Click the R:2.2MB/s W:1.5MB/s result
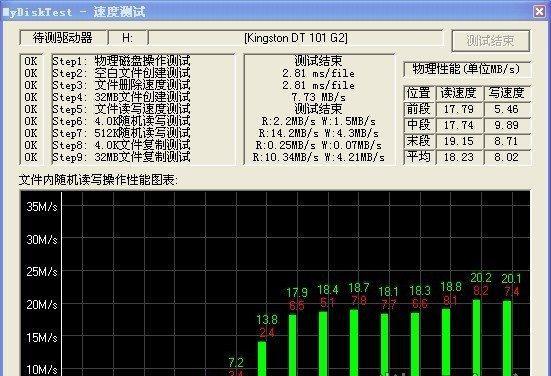551x376 pixels. pos(318,121)
